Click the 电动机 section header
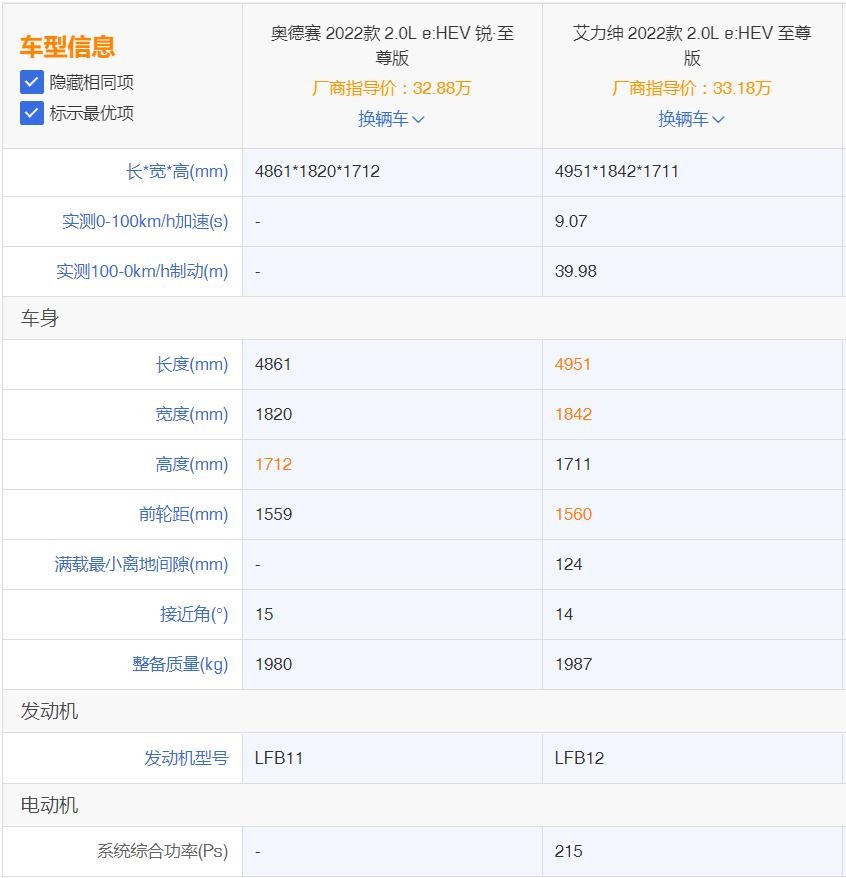 [x=49, y=805]
